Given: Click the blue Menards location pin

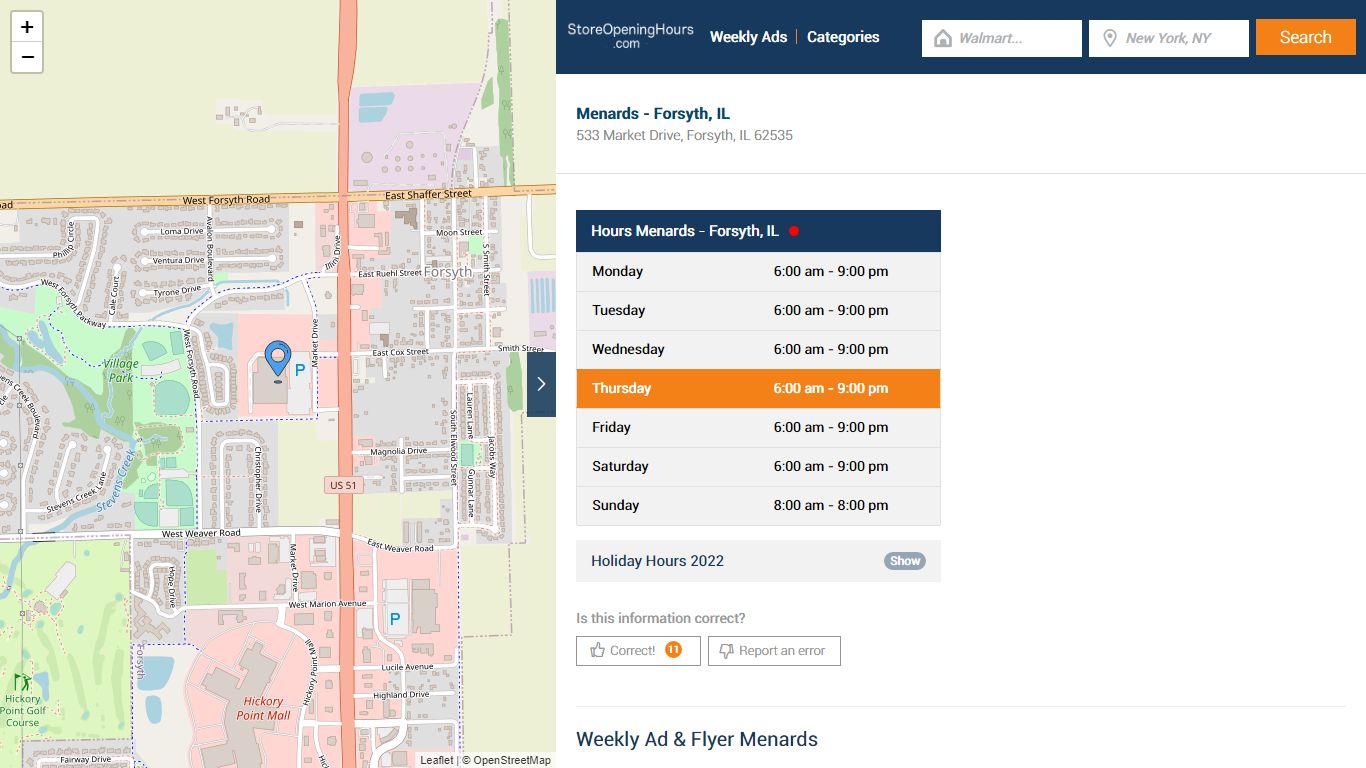Looking at the screenshot, I should click(x=277, y=360).
